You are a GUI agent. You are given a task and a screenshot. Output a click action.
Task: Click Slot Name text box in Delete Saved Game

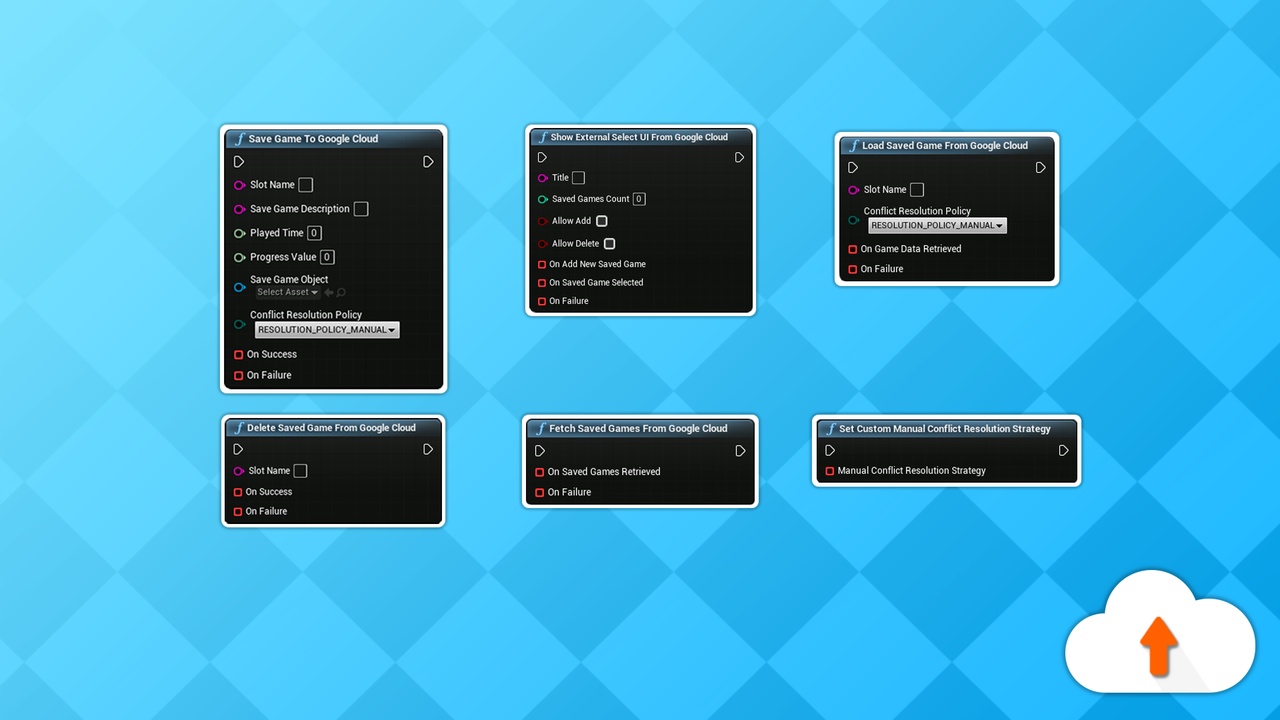pos(300,471)
